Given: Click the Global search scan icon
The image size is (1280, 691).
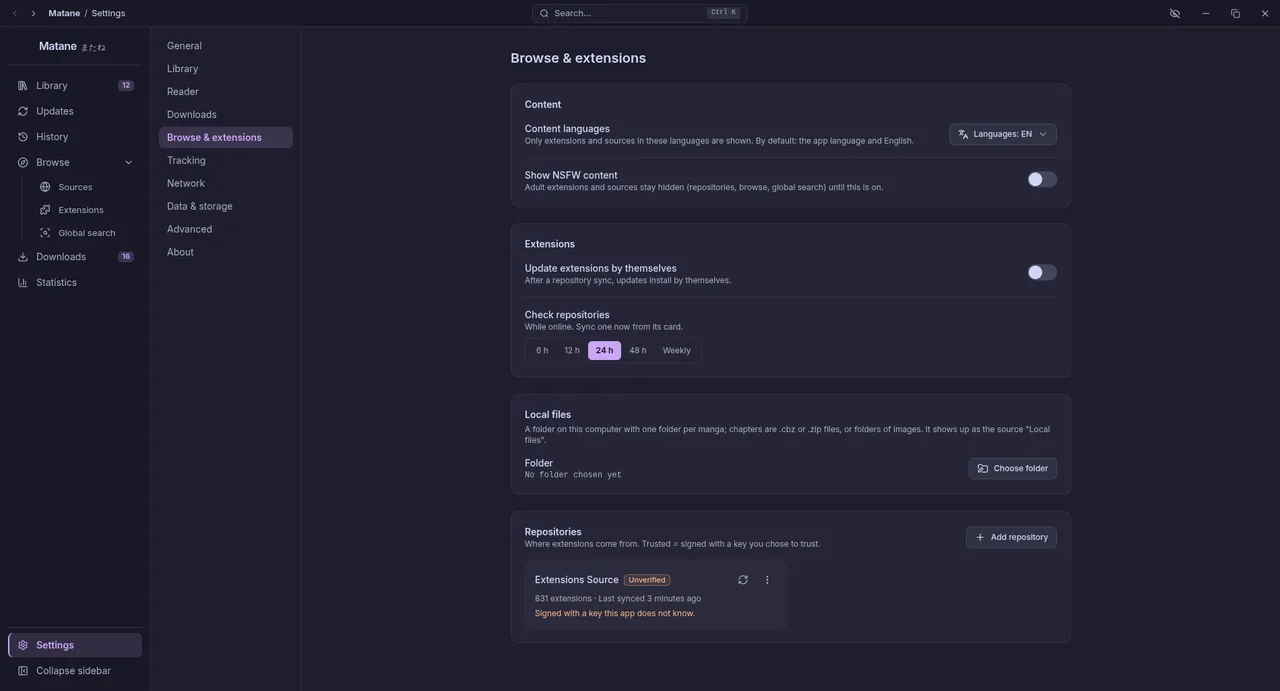Looking at the screenshot, I should [45, 233].
